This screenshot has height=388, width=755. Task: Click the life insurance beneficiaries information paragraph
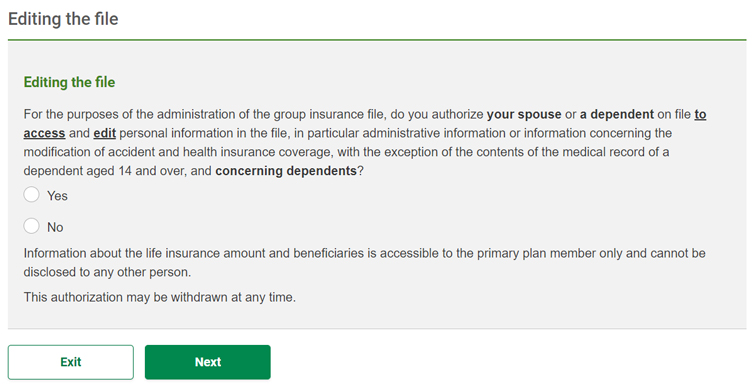tap(364, 262)
